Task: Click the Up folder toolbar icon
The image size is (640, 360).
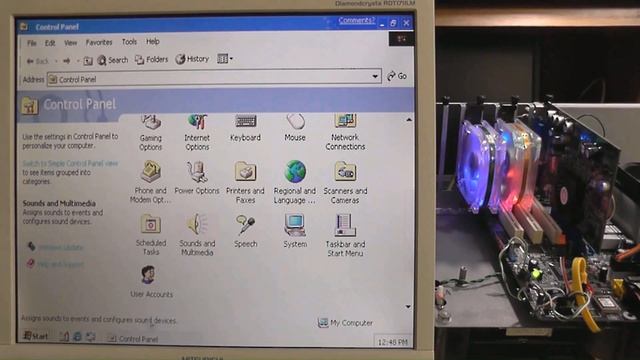Action: pyautogui.click(x=88, y=61)
